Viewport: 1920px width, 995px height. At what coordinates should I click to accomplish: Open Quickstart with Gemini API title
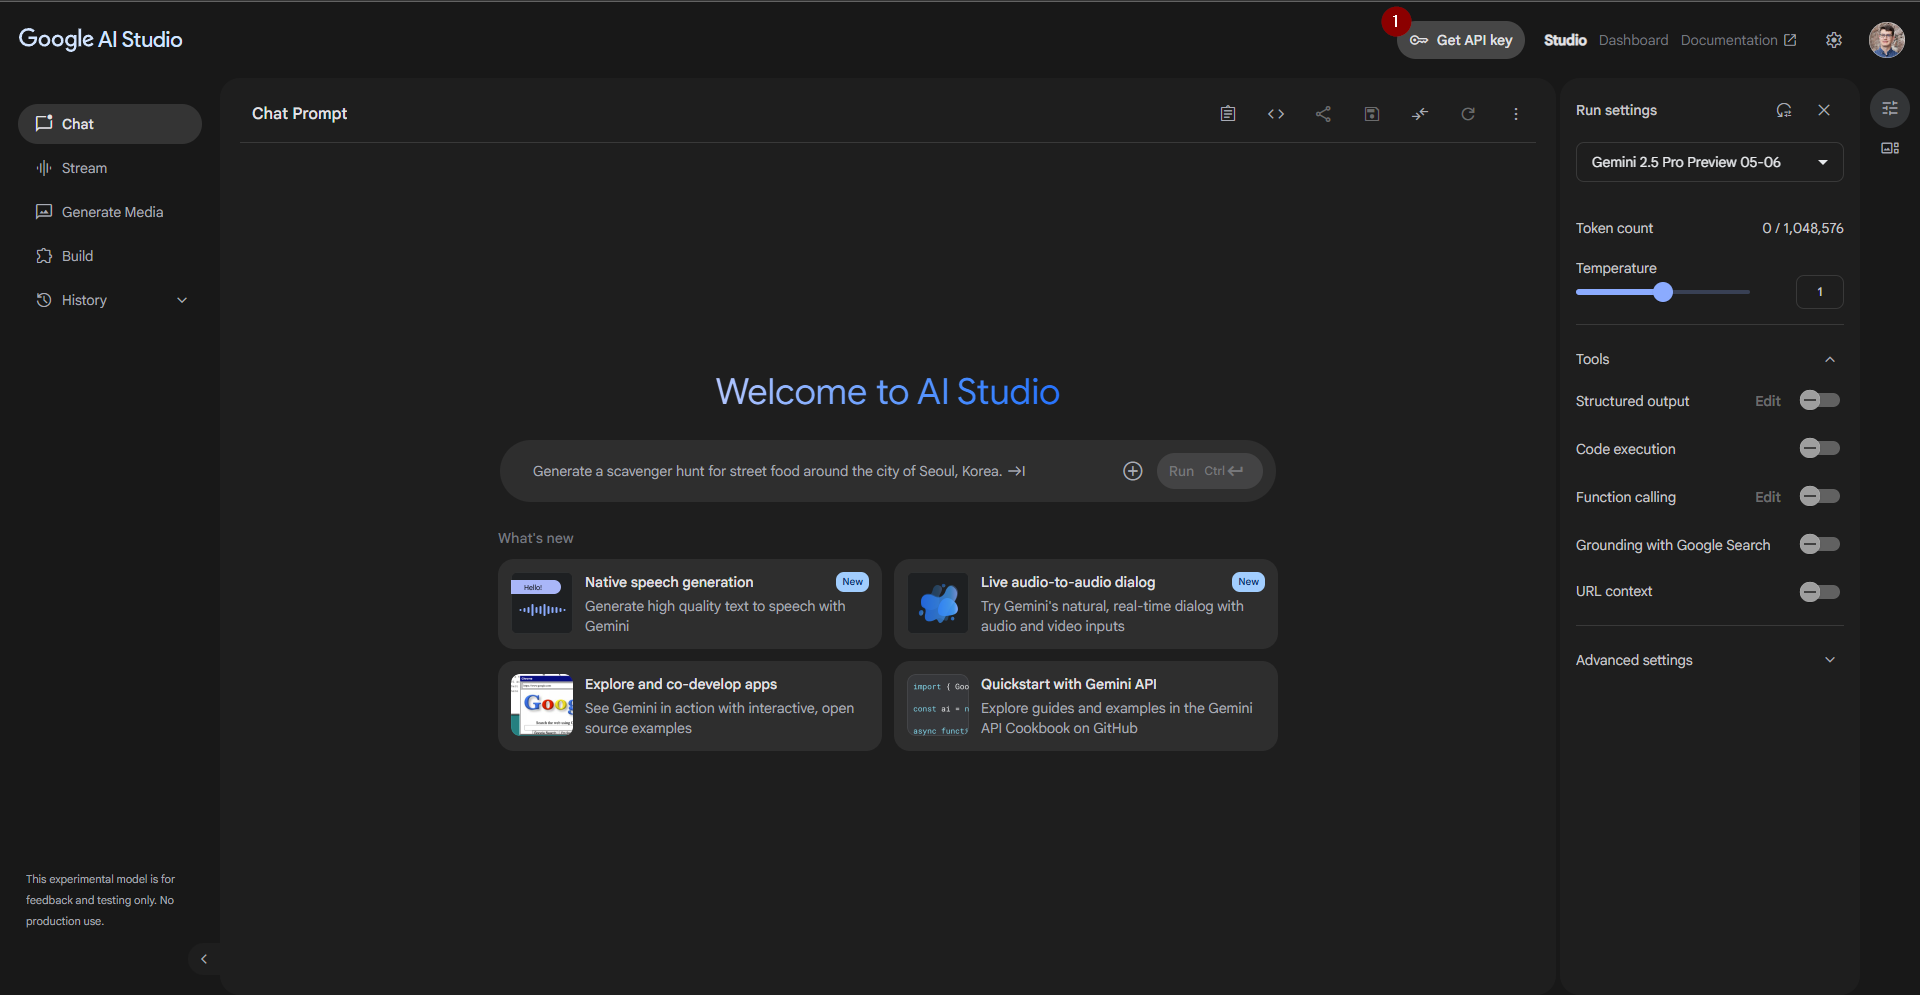(1068, 684)
